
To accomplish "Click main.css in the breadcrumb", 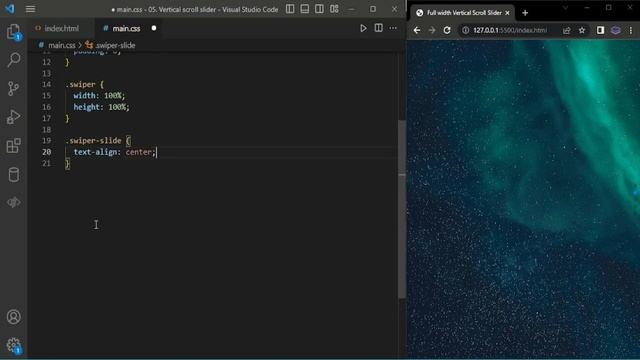I will (x=62, y=45).
